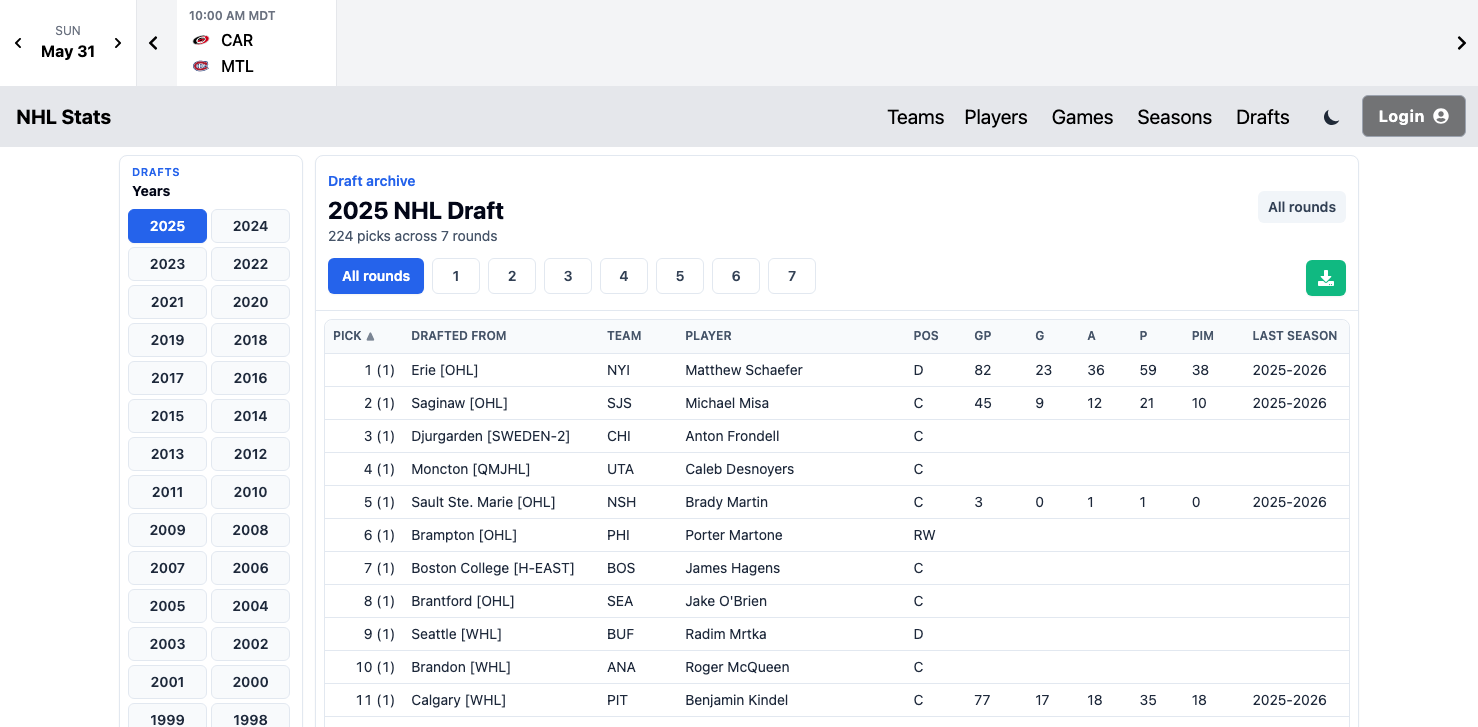The width and height of the screenshot is (1478, 727).
Task: Sort by POS column header
Action: point(926,336)
